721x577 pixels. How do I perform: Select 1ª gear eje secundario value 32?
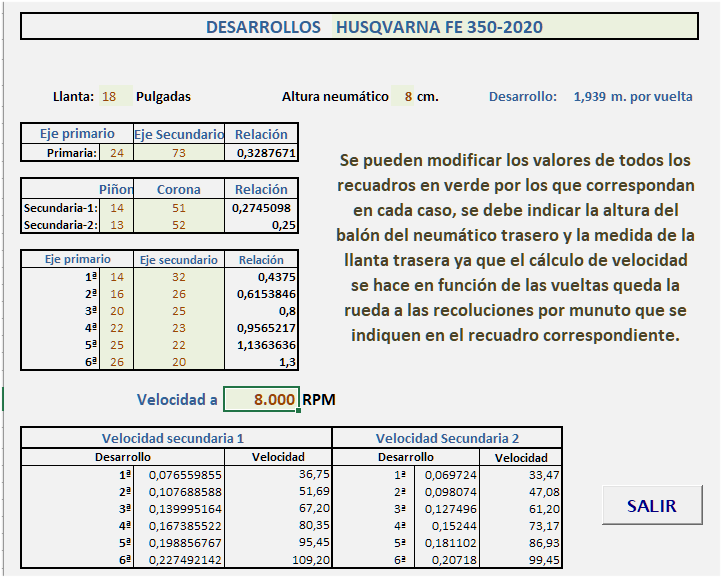tap(179, 277)
